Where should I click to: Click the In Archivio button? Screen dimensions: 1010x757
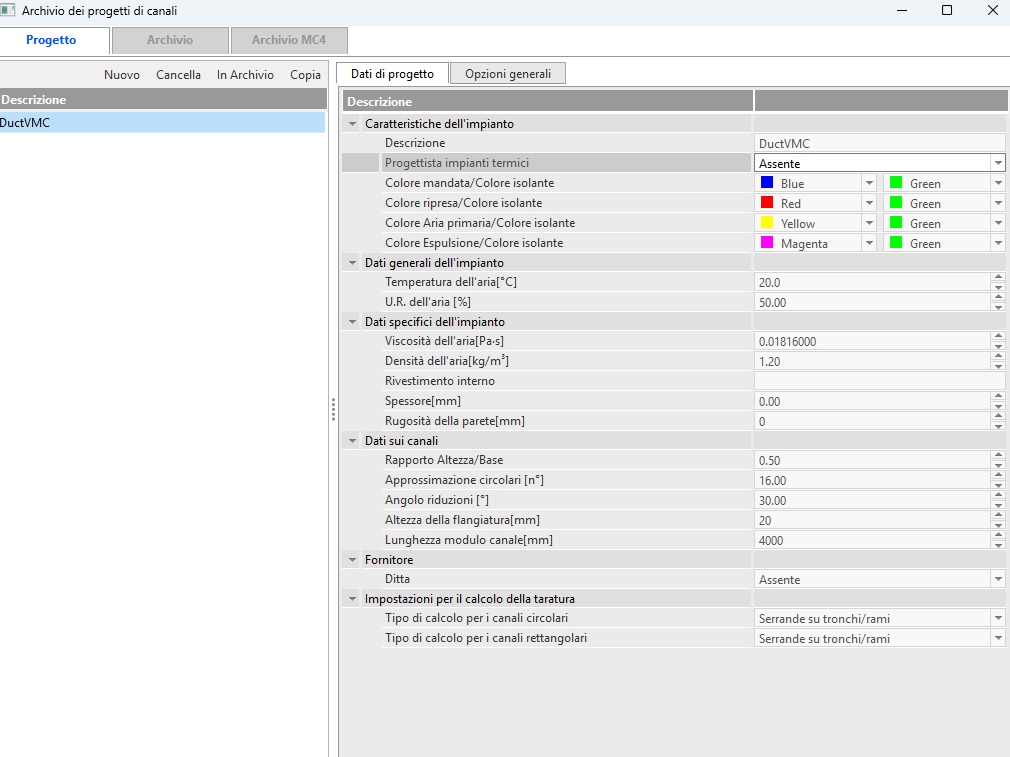[245, 75]
